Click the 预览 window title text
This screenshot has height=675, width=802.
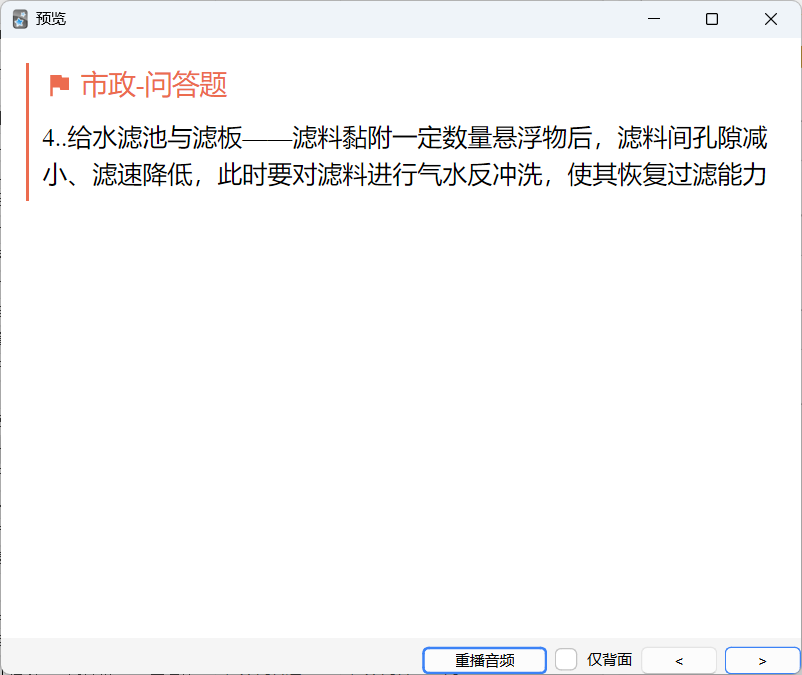[x=51, y=19]
